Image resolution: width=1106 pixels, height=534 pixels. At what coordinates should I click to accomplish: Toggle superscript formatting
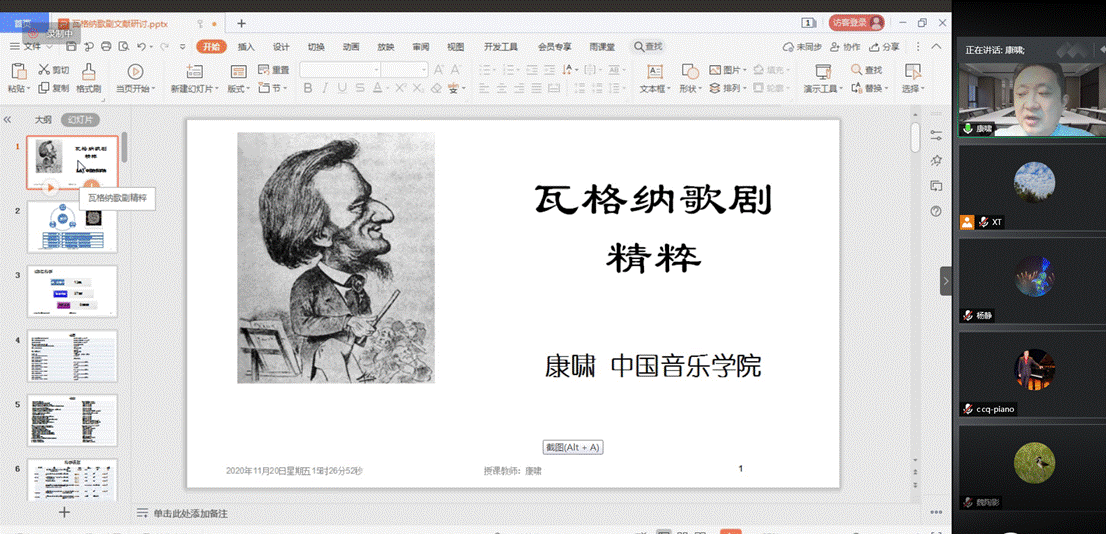tap(401, 88)
